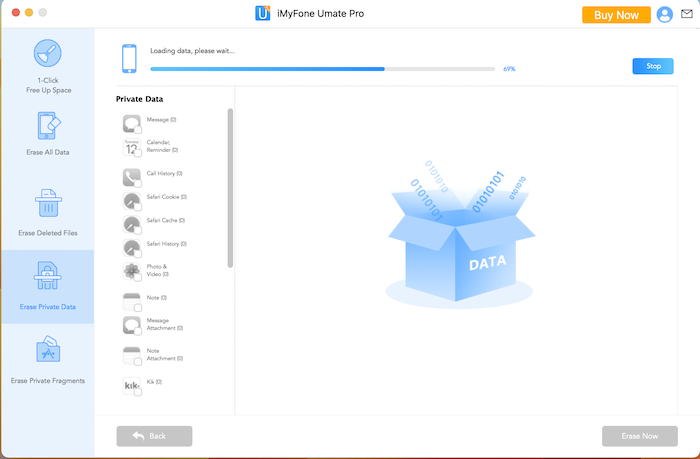
Task: Click the Photo & Video flower icon
Action: (131, 271)
